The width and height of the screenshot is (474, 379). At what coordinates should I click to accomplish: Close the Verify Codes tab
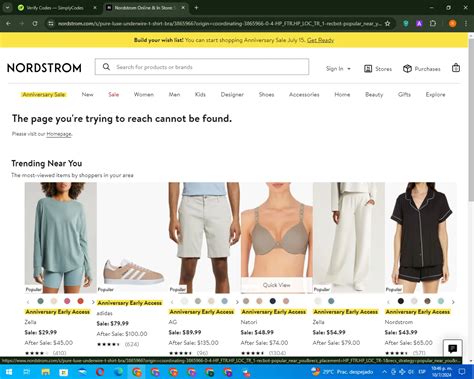click(x=95, y=7)
